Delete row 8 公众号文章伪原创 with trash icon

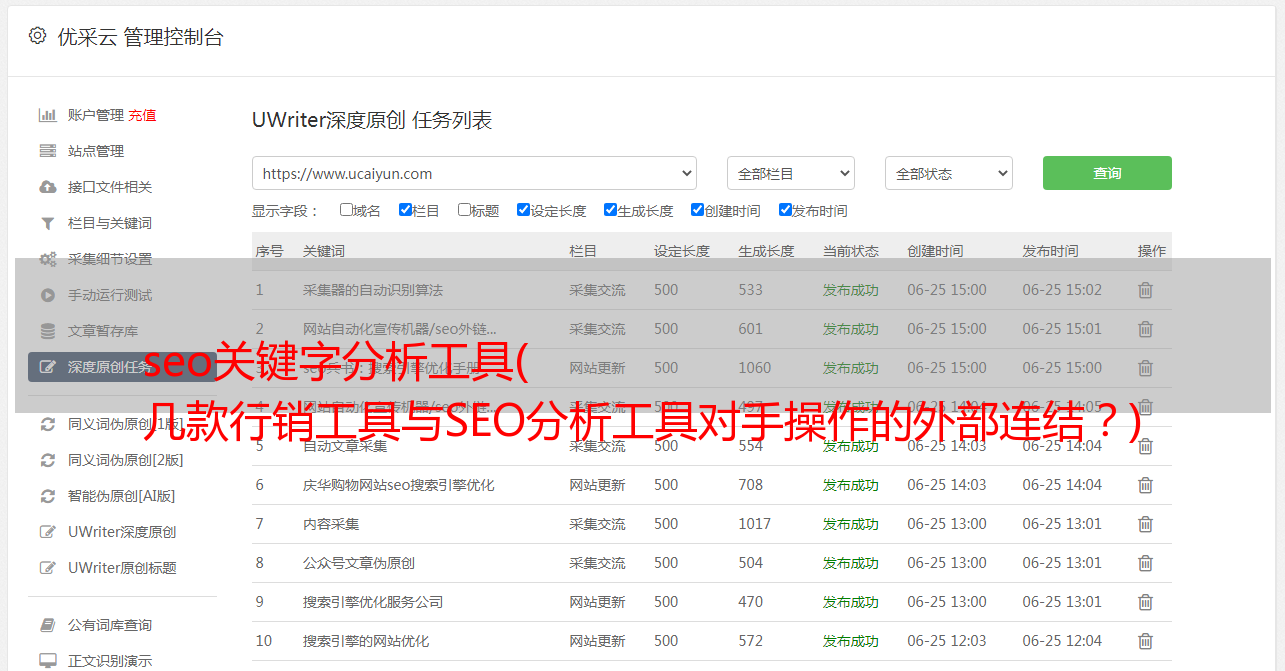1145,563
